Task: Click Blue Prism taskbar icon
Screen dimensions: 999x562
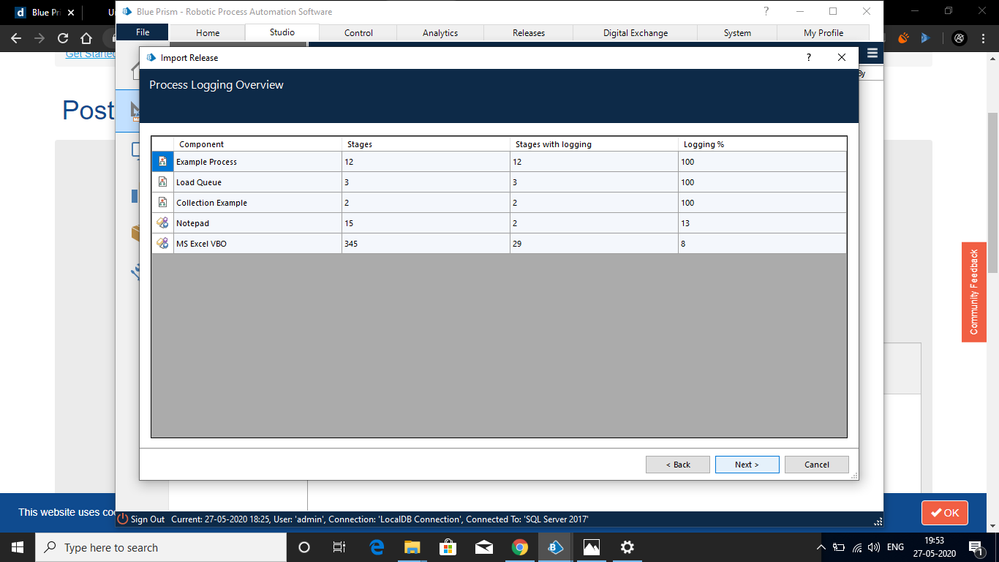Action: 555,547
